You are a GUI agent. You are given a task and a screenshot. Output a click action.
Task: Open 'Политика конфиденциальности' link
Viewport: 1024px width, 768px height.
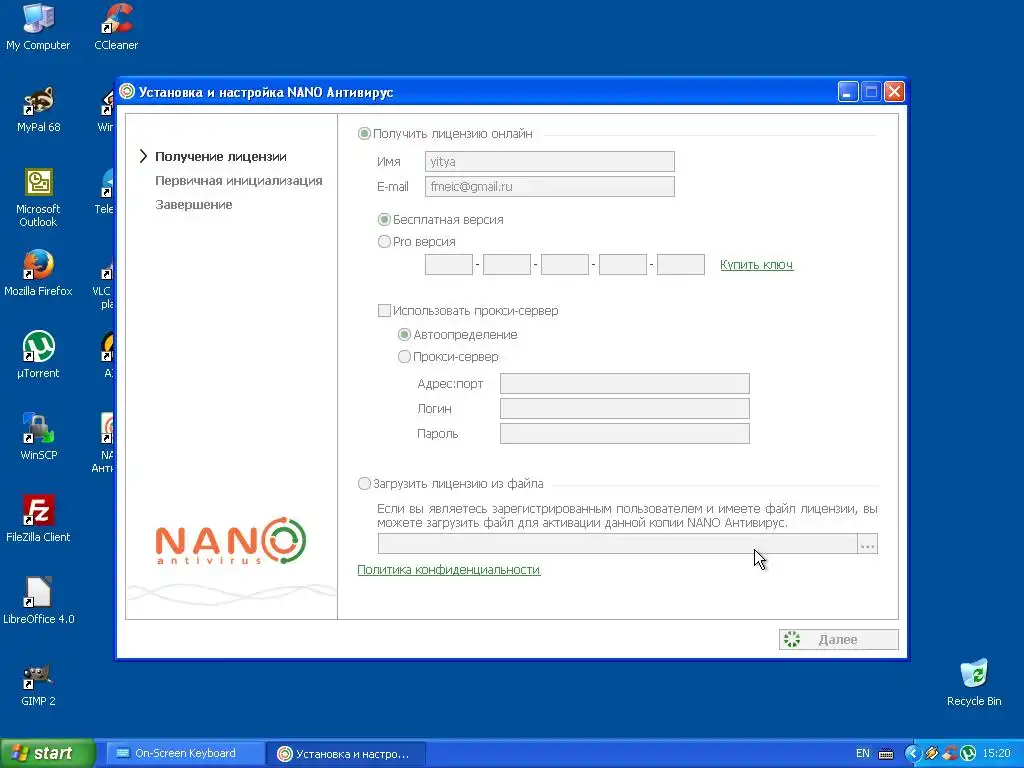pos(449,569)
